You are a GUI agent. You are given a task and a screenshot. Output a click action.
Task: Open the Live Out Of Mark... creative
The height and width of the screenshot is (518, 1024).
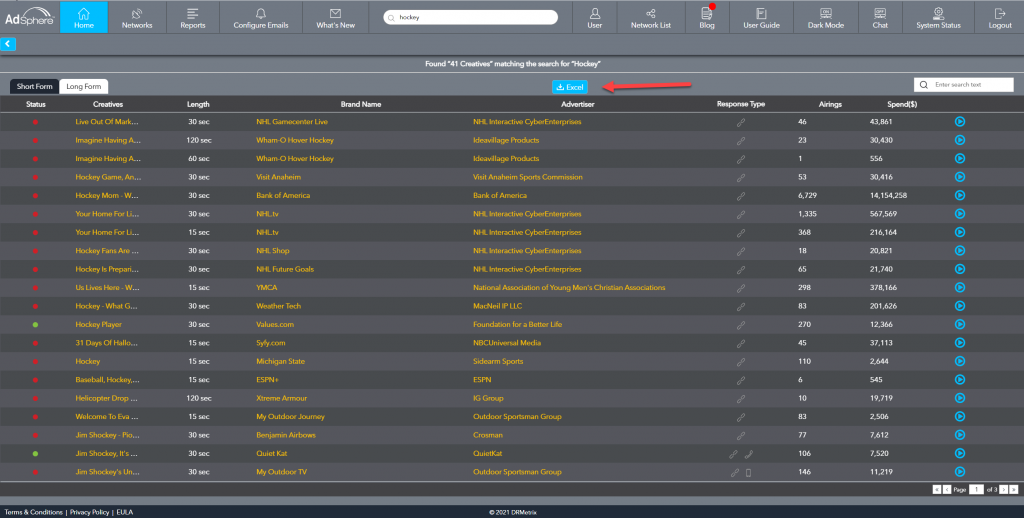(106, 121)
